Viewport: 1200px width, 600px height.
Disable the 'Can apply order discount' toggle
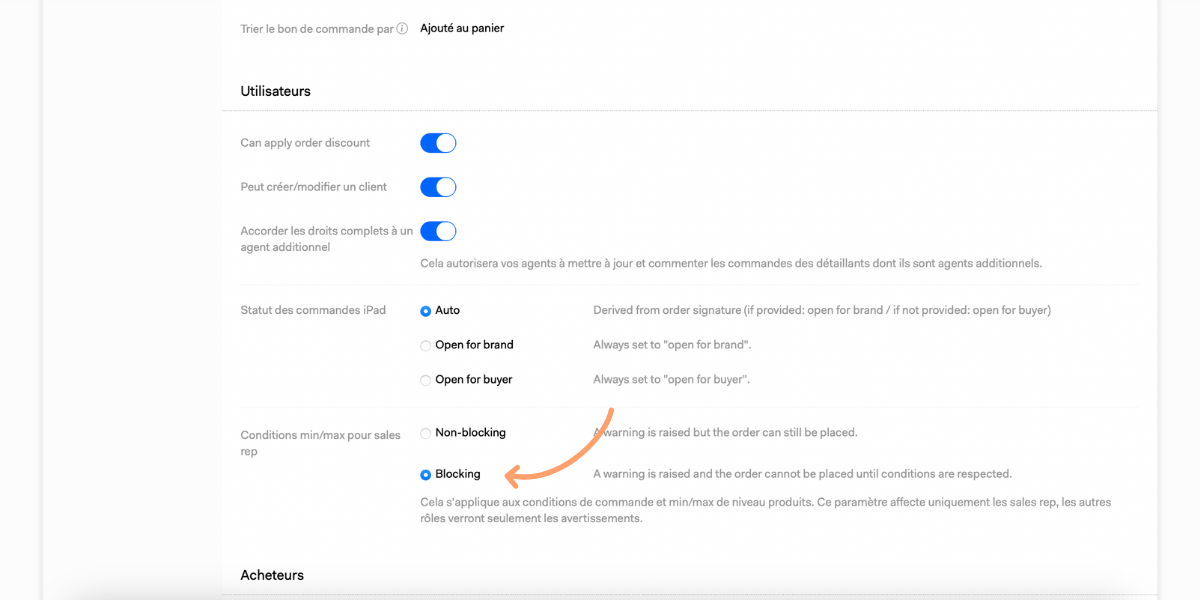(438, 143)
